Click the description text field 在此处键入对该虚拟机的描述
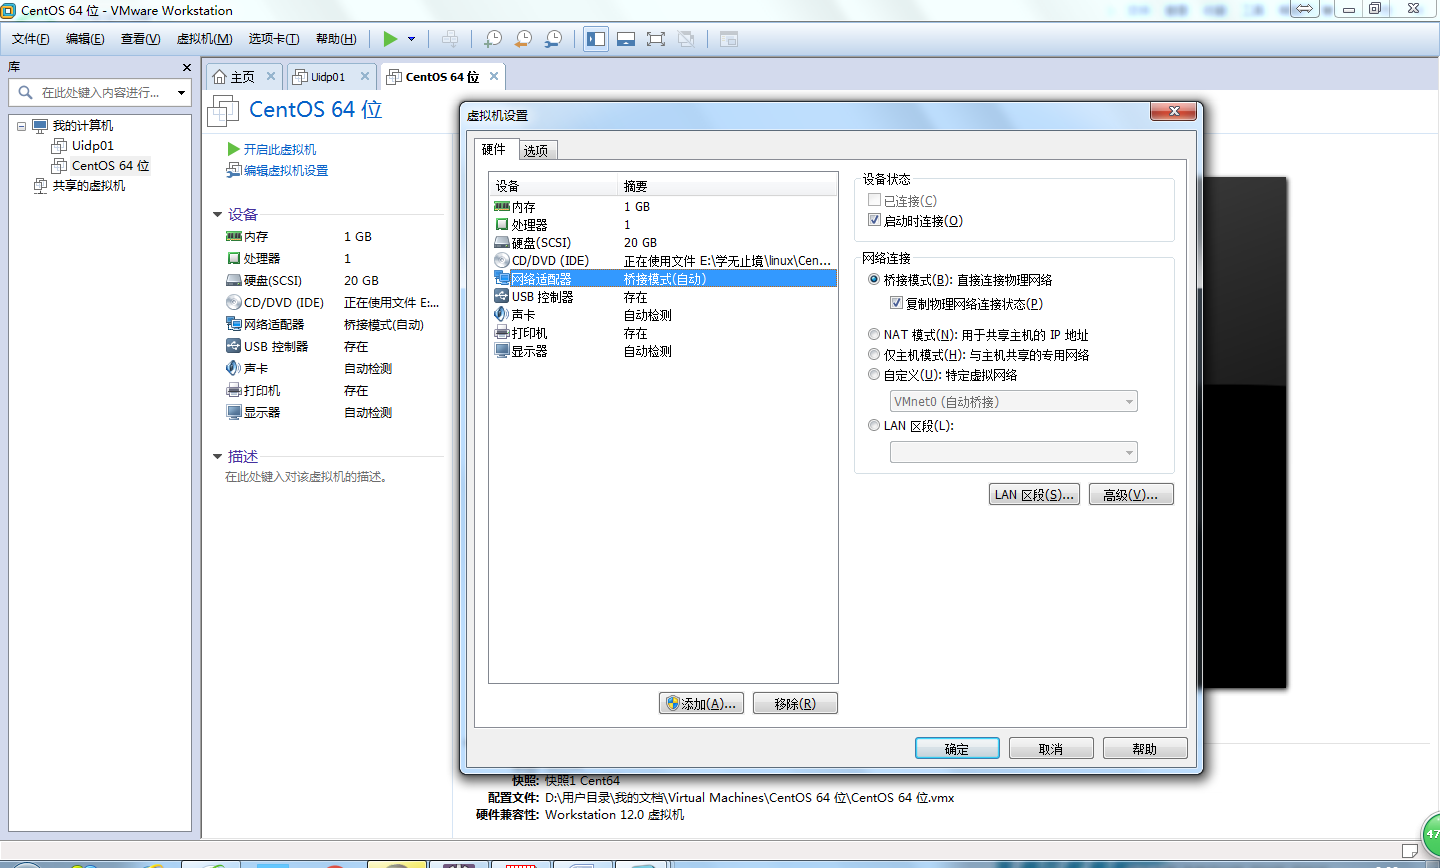The width and height of the screenshot is (1440, 868). coord(307,477)
